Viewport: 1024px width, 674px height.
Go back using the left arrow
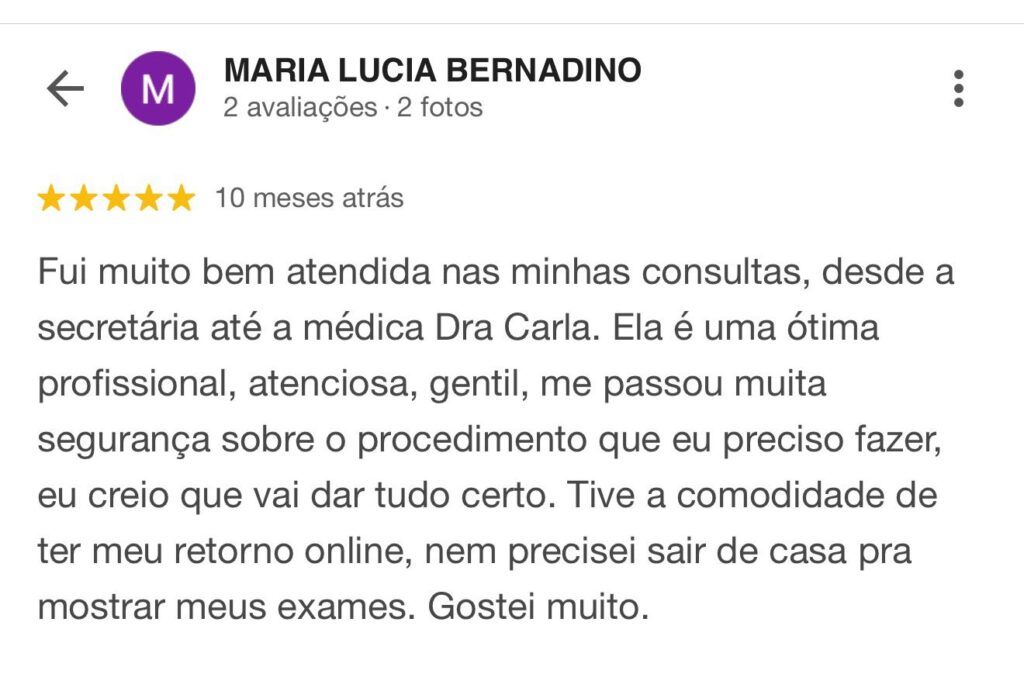(65, 89)
